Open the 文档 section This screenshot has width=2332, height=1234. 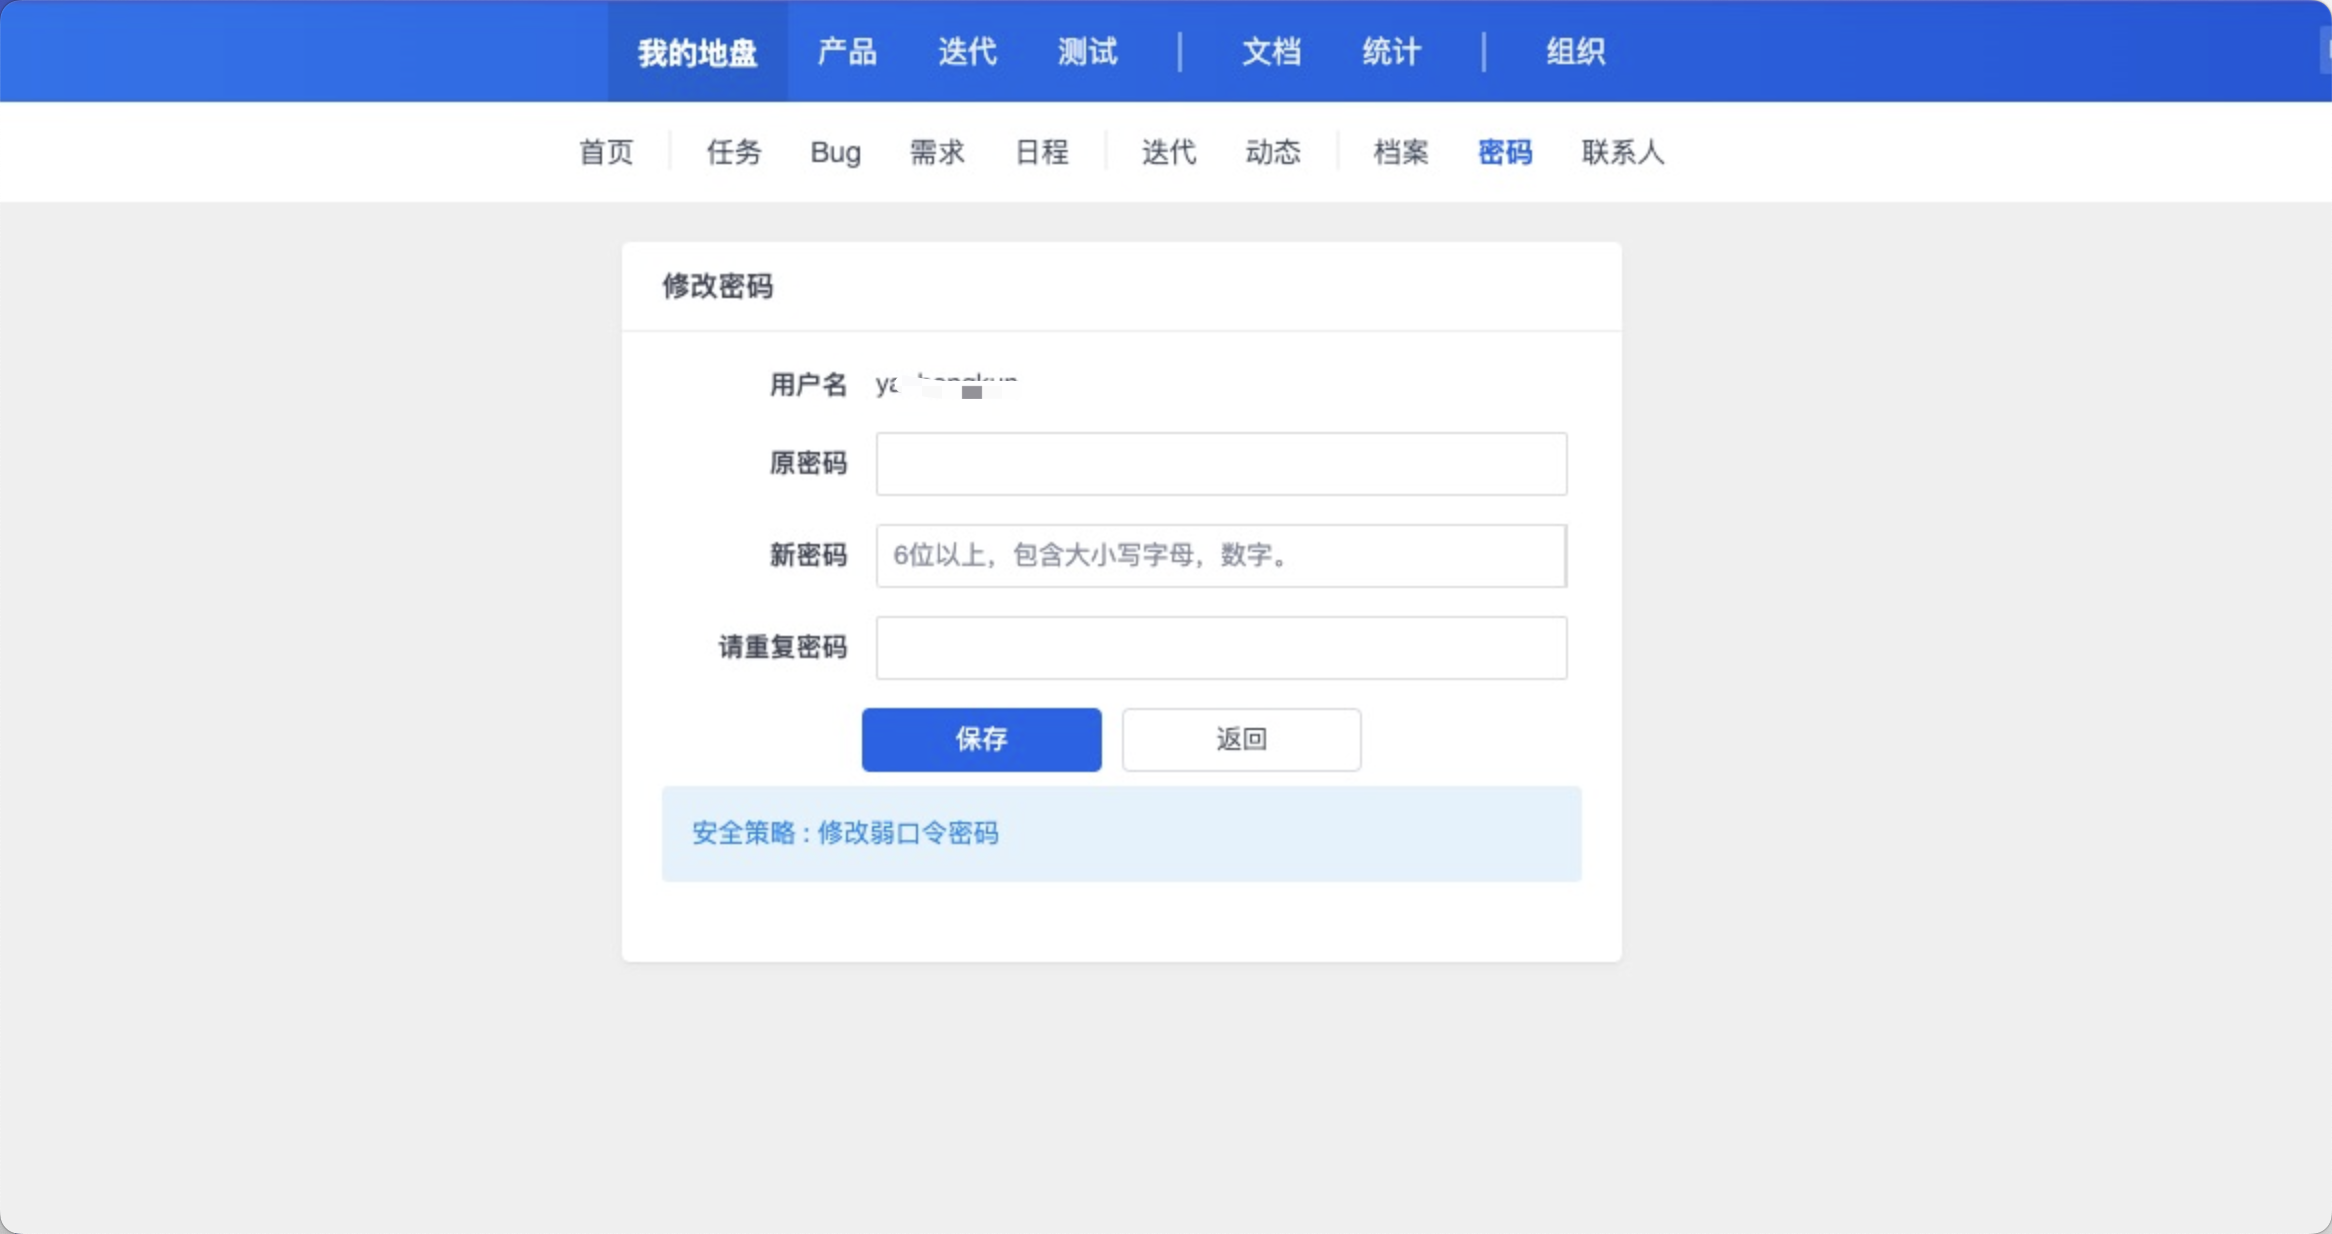(x=1271, y=52)
